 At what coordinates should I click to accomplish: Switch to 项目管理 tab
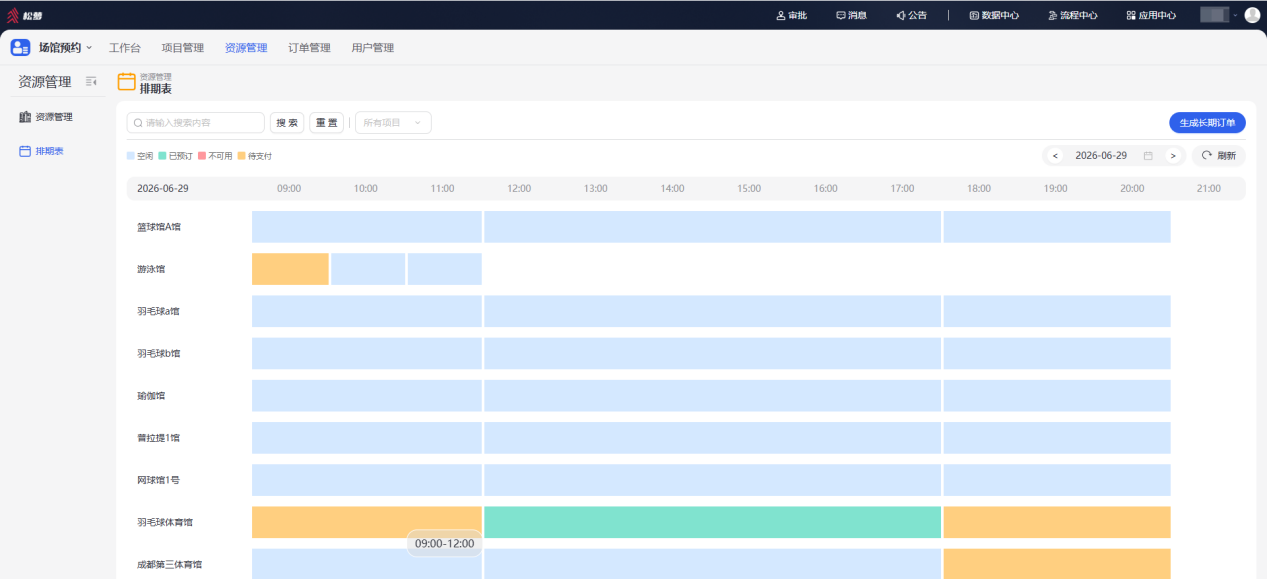(x=182, y=48)
